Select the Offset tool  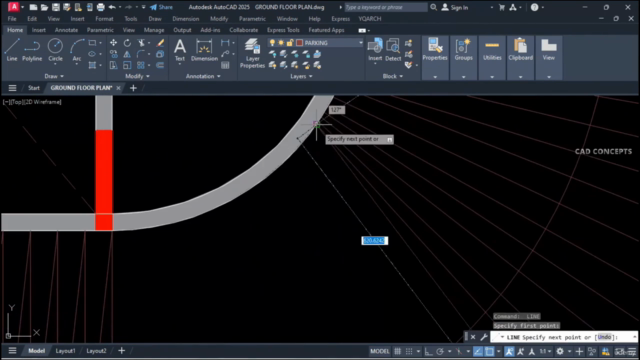point(160,65)
